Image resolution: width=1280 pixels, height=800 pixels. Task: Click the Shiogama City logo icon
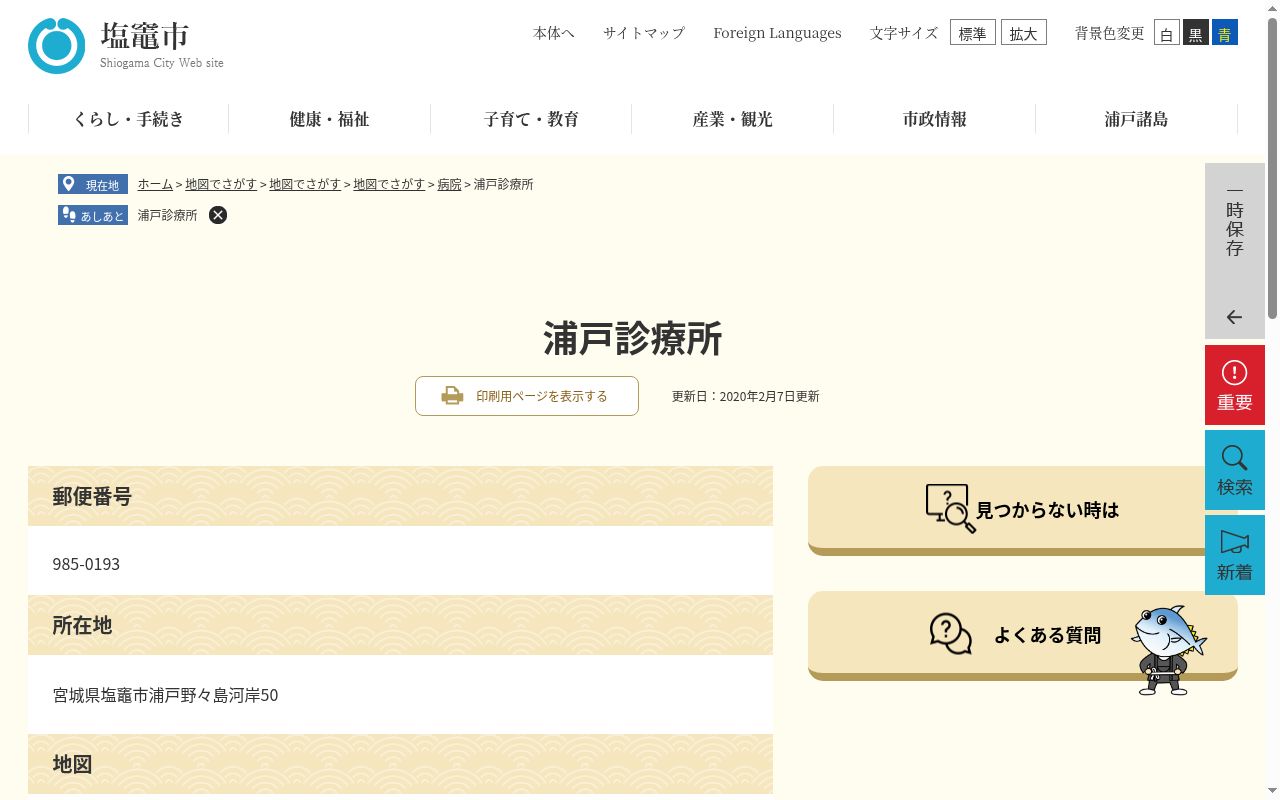pyautogui.click(x=57, y=46)
